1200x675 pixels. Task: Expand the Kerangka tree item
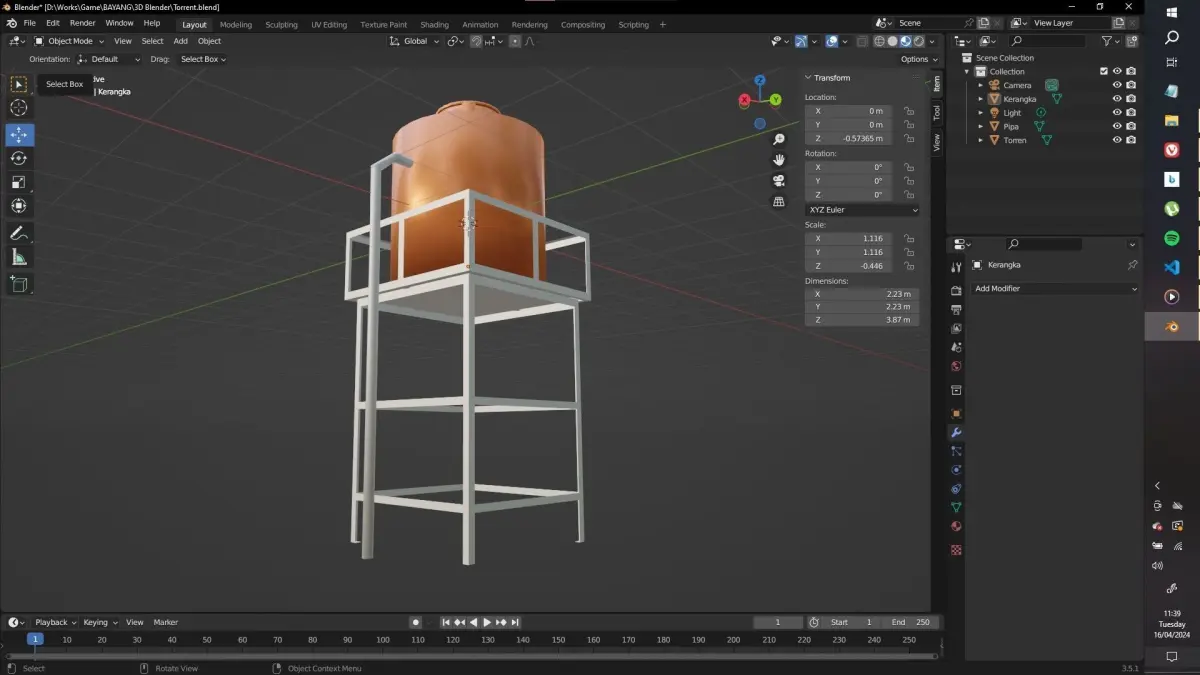(x=981, y=99)
